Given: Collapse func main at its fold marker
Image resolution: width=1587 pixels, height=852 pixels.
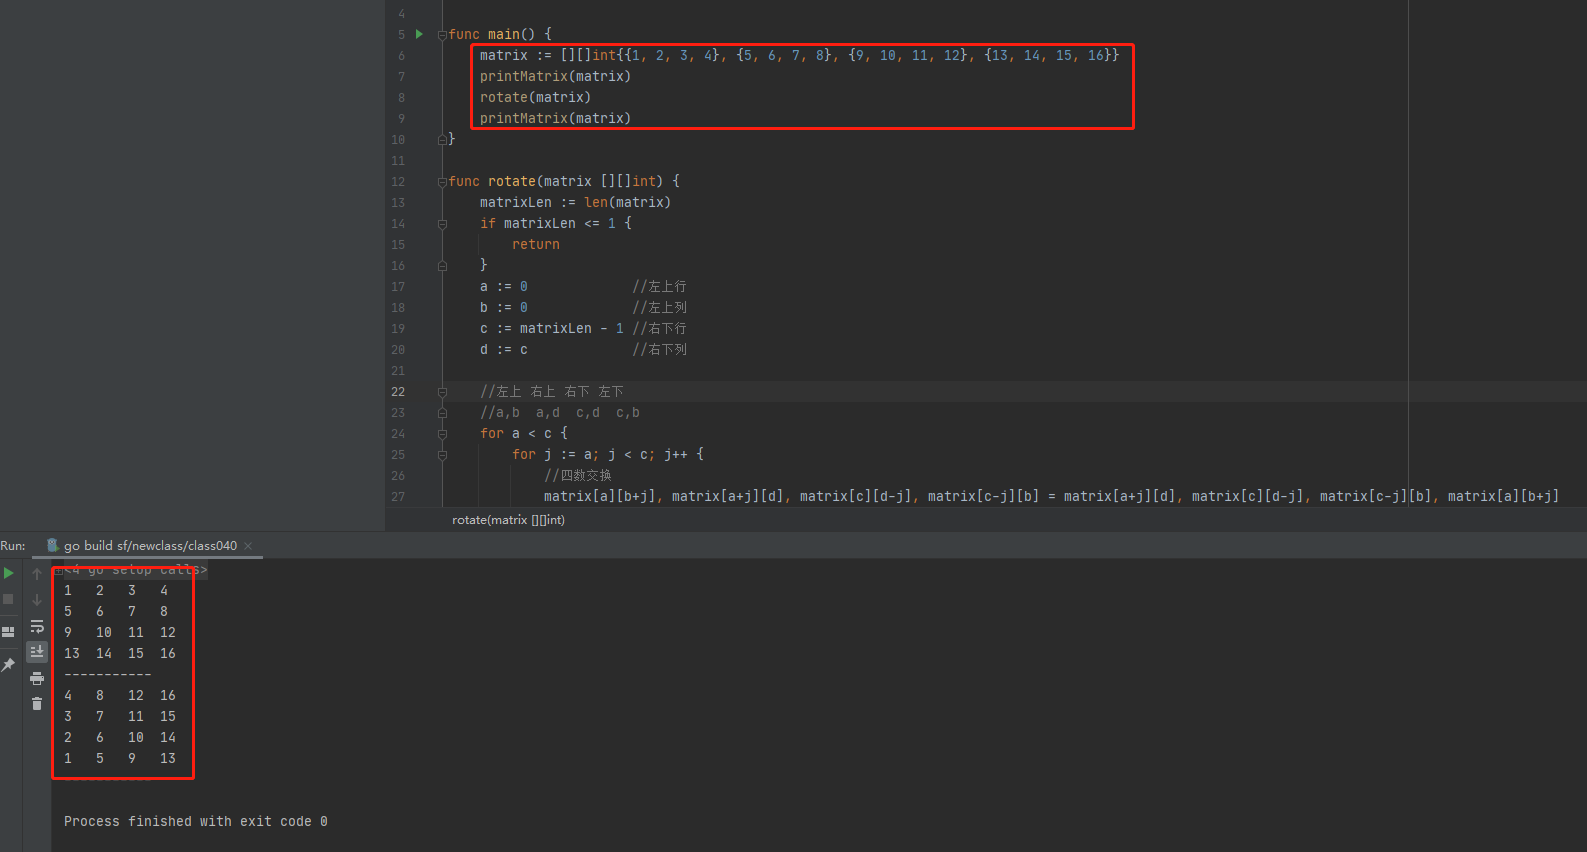Looking at the screenshot, I should tap(442, 35).
